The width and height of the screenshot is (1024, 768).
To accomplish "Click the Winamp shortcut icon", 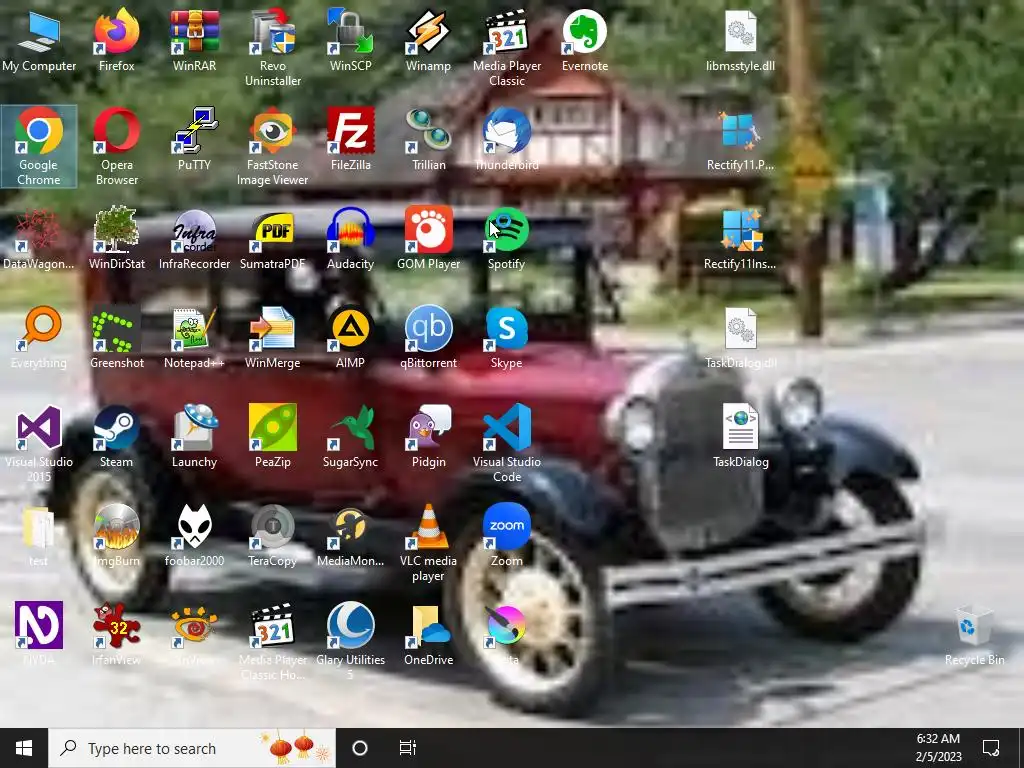I will [428, 33].
